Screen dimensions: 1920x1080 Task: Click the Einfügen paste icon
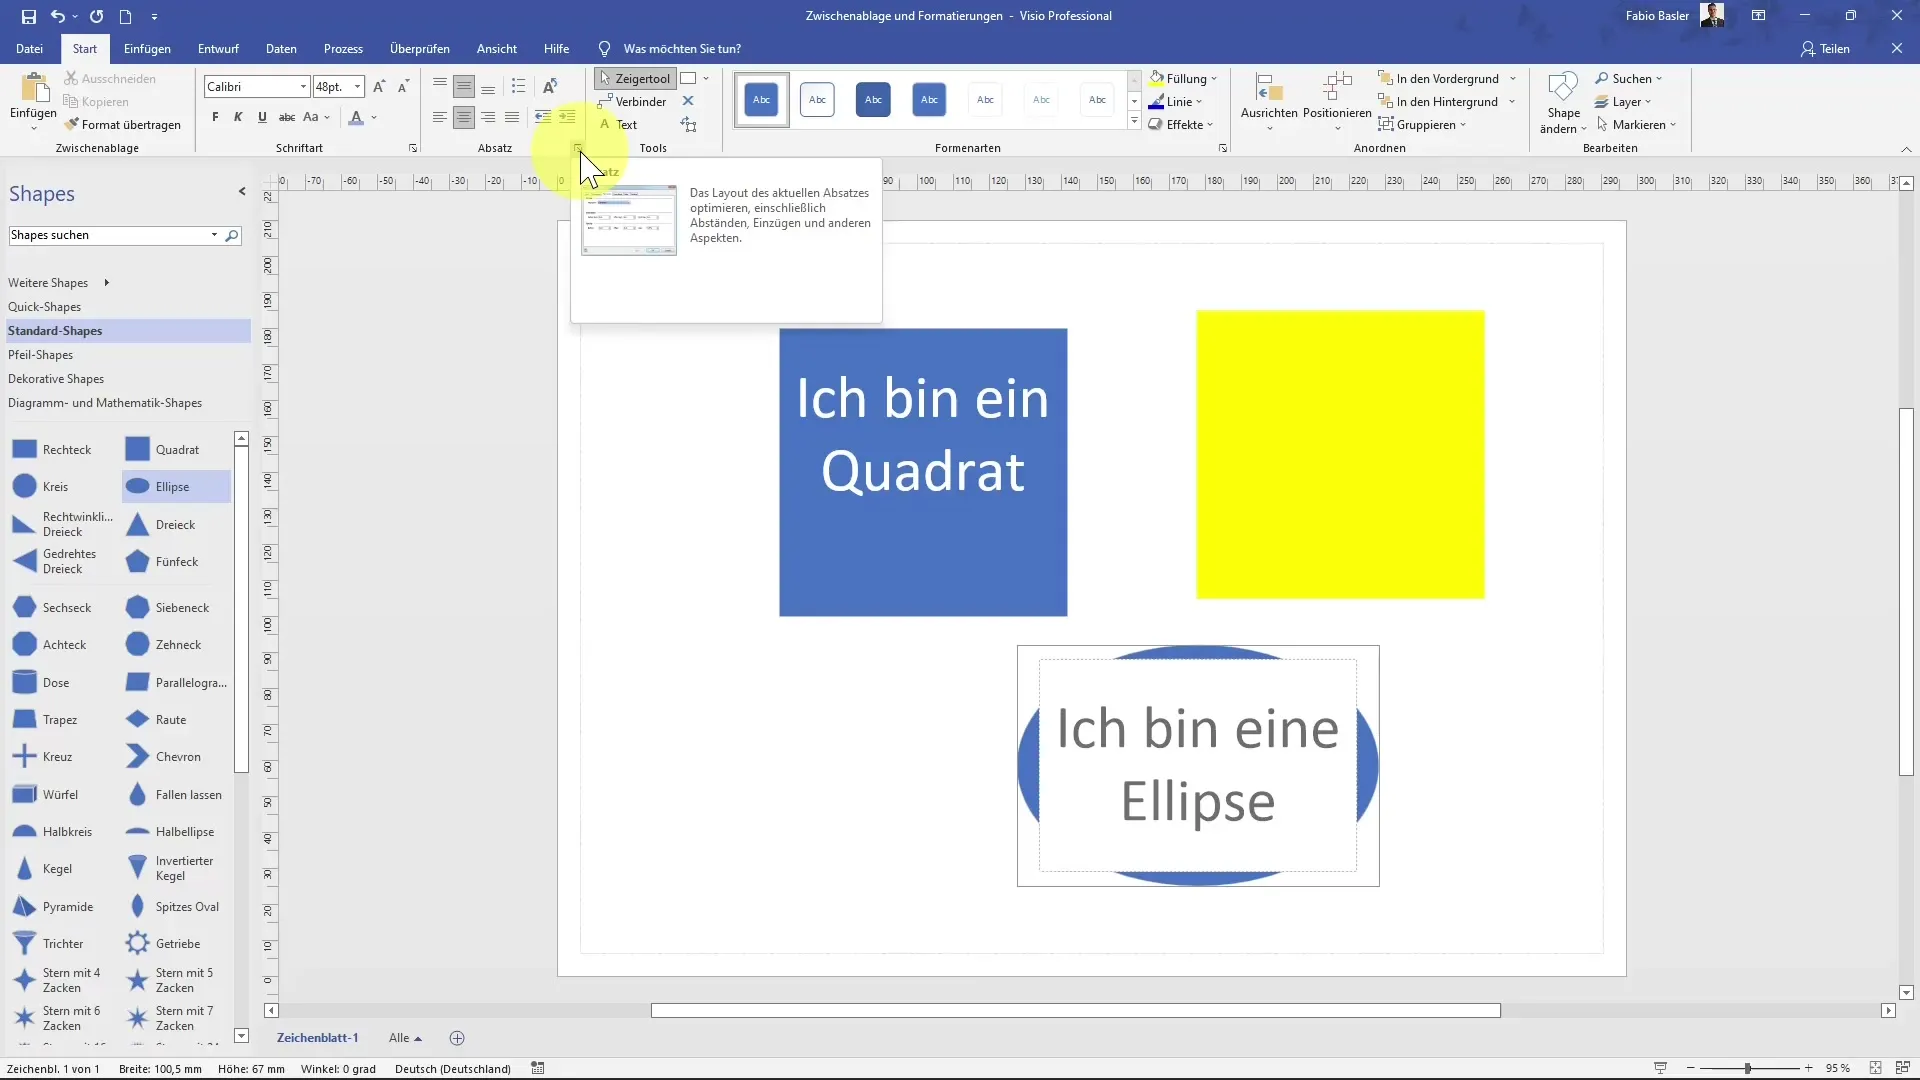point(33,89)
